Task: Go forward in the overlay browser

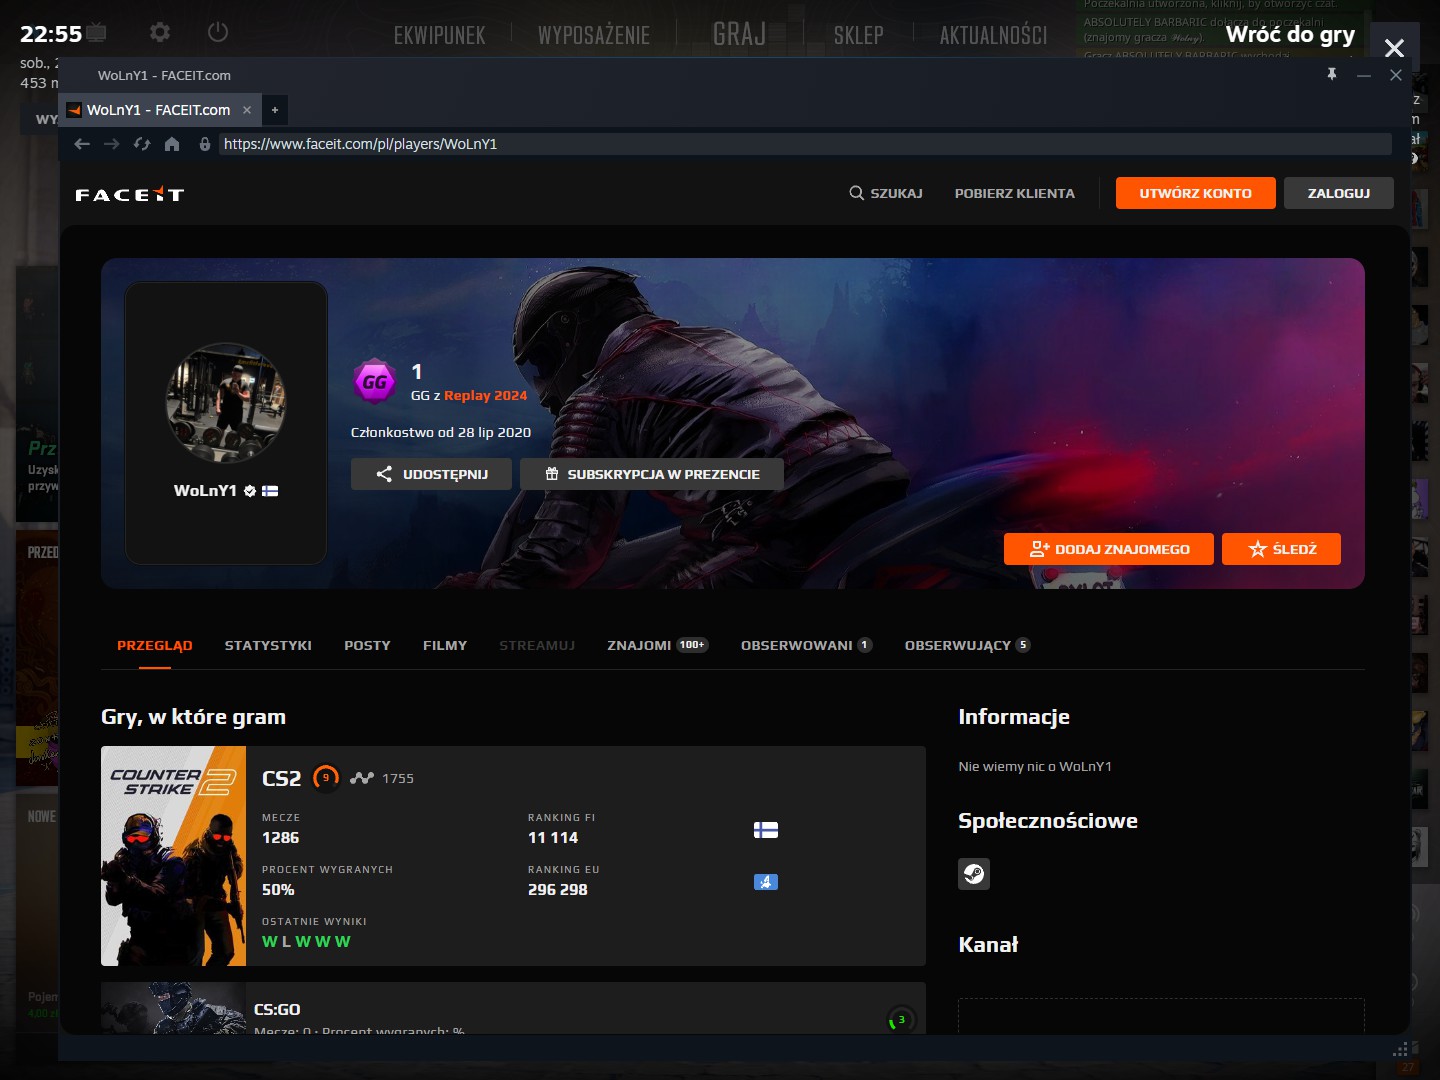Action: (112, 144)
